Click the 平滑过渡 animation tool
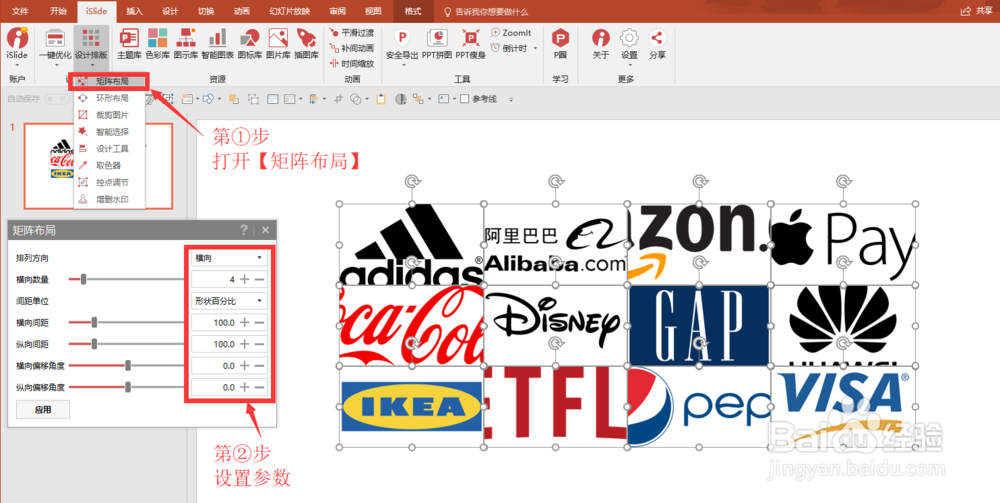The height and width of the screenshot is (503, 1000). (351, 32)
